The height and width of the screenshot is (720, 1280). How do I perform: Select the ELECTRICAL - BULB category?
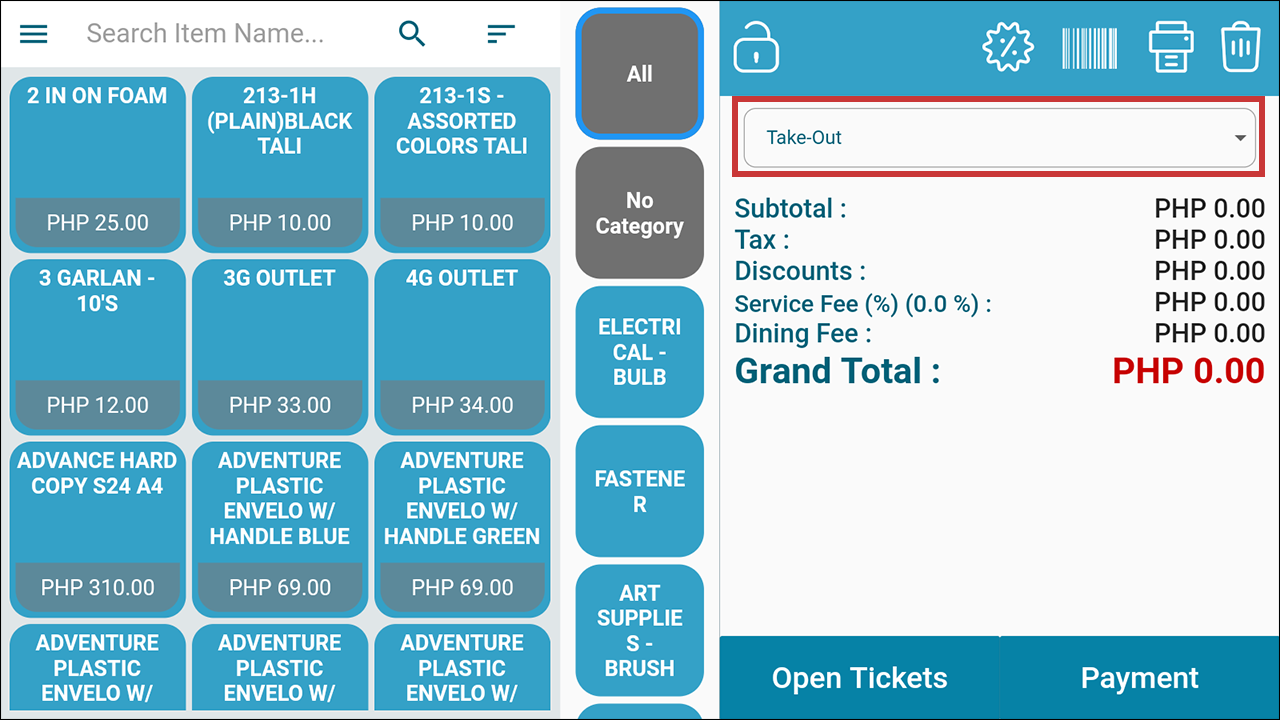click(x=640, y=352)
